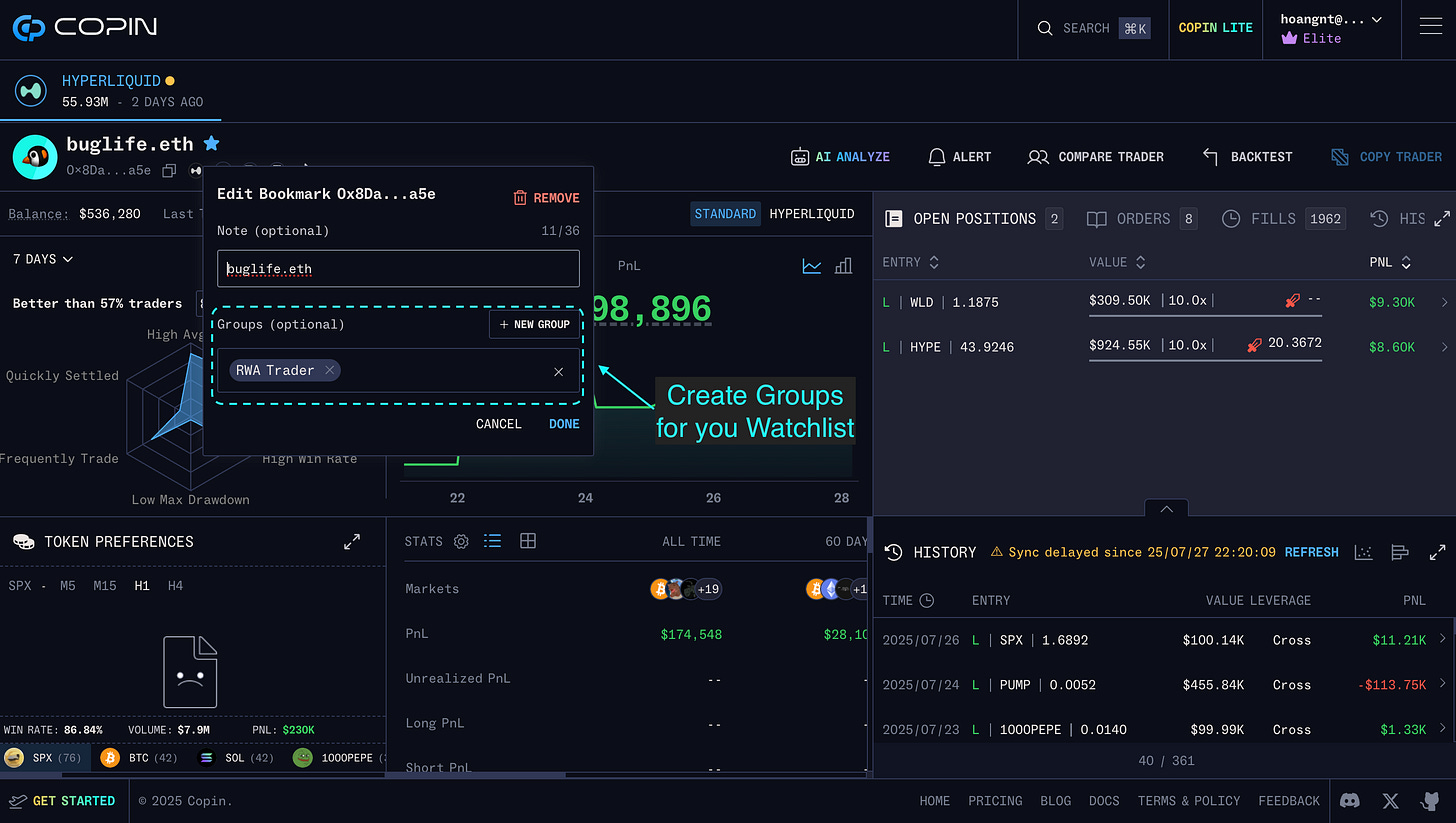Open the search box
This screenshot has width=1456, height=823.
1093,28
